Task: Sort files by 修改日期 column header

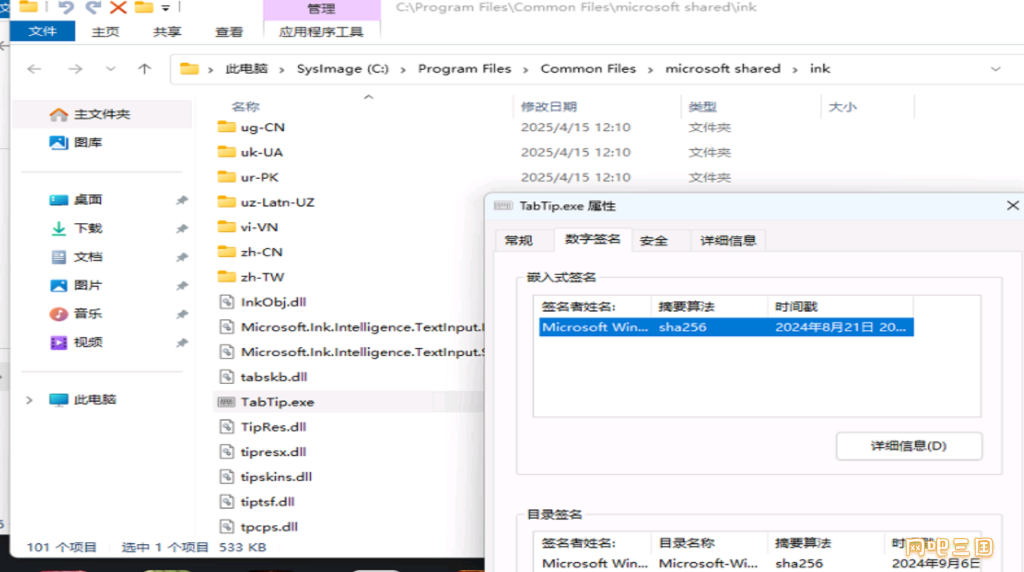Action: (548, 107)
